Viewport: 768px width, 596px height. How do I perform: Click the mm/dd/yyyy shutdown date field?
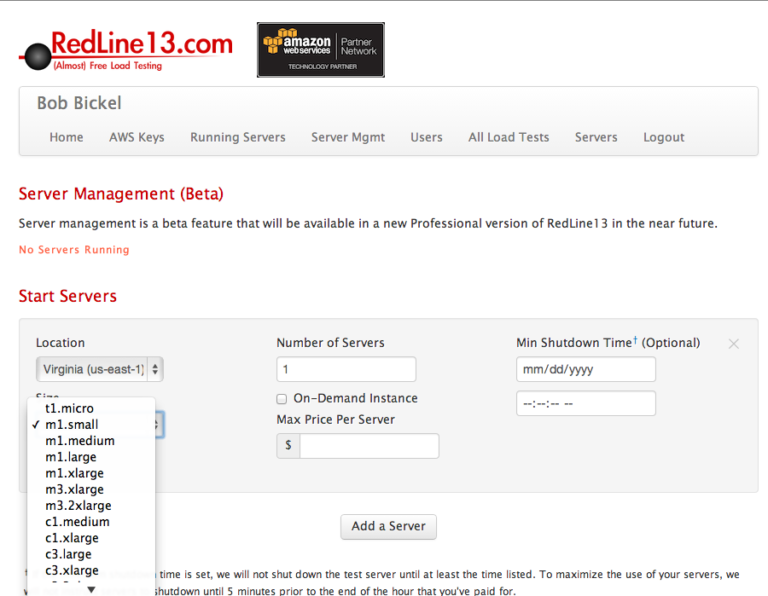tap(586, 369)
